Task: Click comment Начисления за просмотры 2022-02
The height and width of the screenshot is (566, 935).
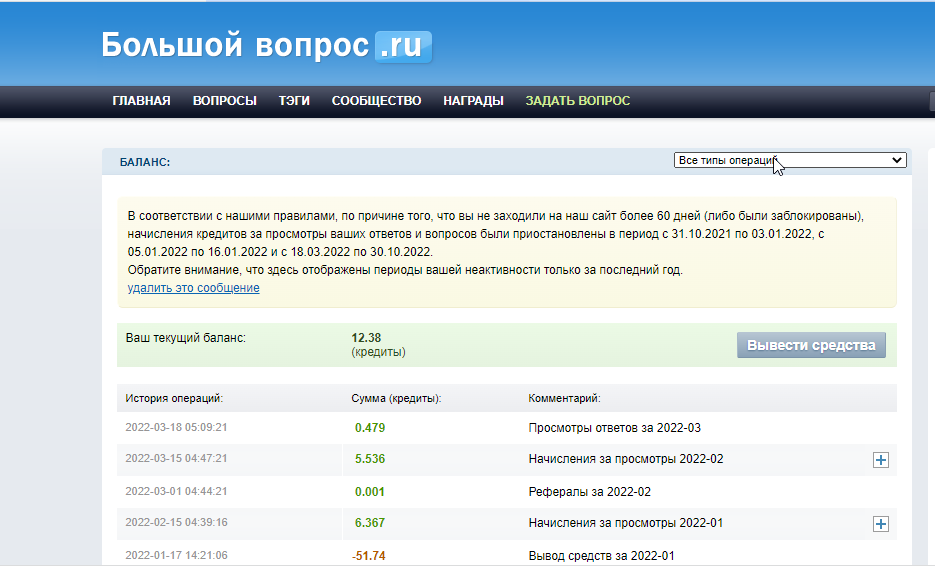Action: point(626,459)
